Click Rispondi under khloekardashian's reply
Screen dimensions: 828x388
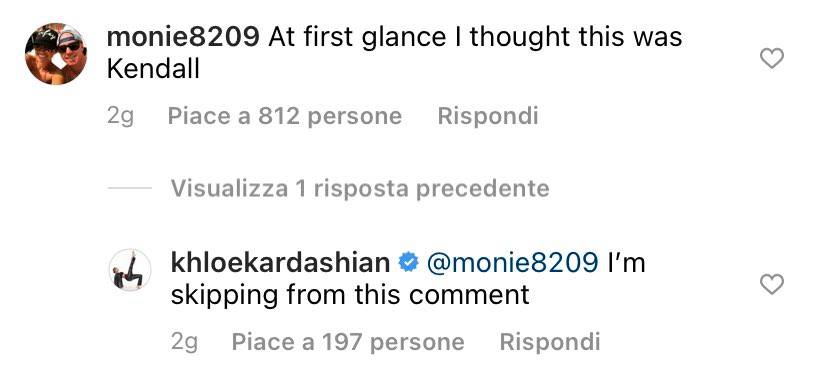pos(550,342)
